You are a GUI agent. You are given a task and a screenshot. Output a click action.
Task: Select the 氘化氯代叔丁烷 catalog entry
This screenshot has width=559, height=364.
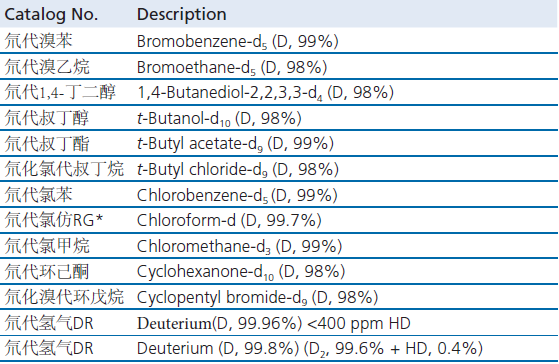64,169
